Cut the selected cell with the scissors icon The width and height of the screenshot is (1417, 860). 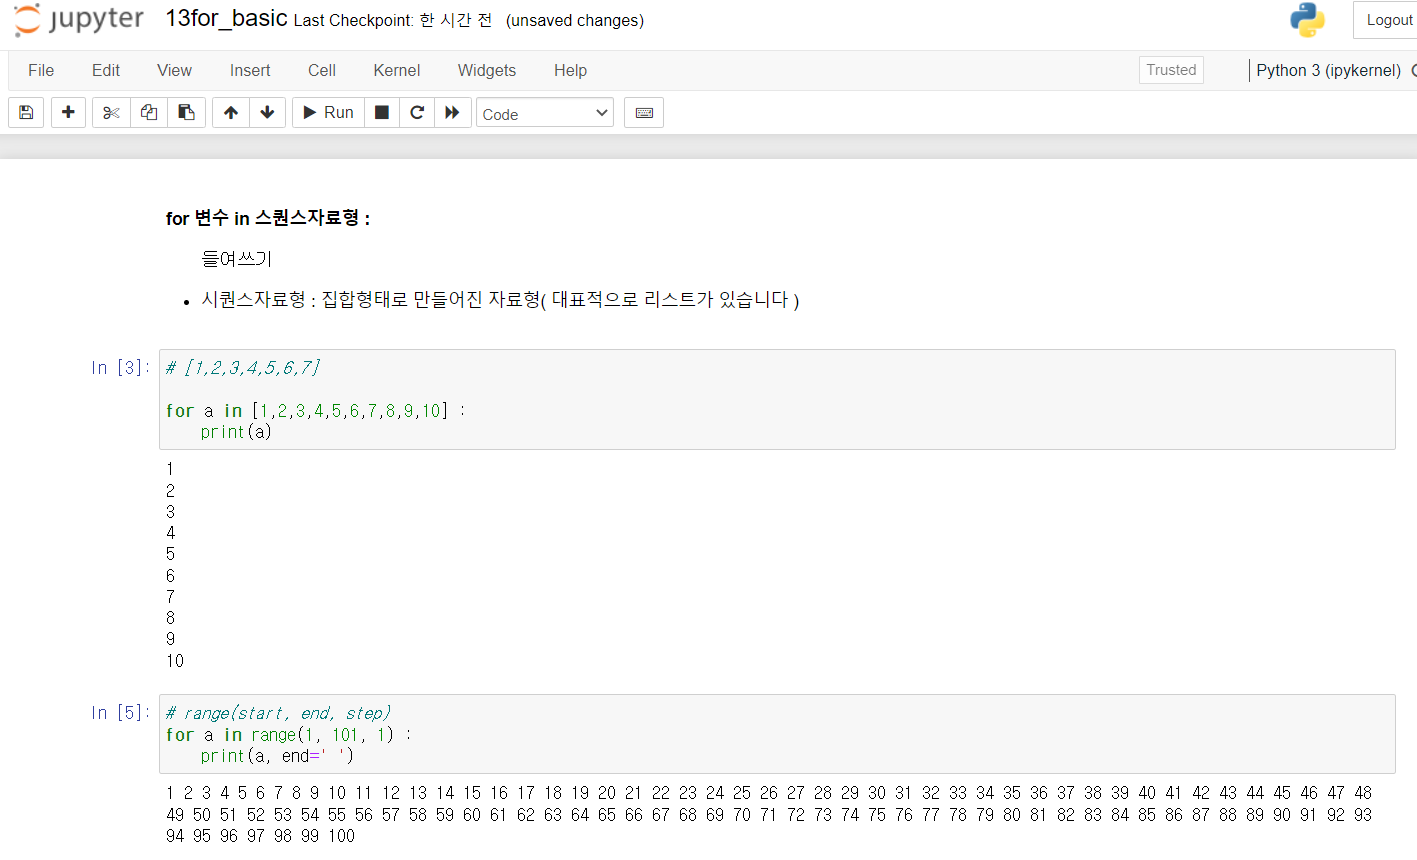pyautogui.click(x=110, y=112)
